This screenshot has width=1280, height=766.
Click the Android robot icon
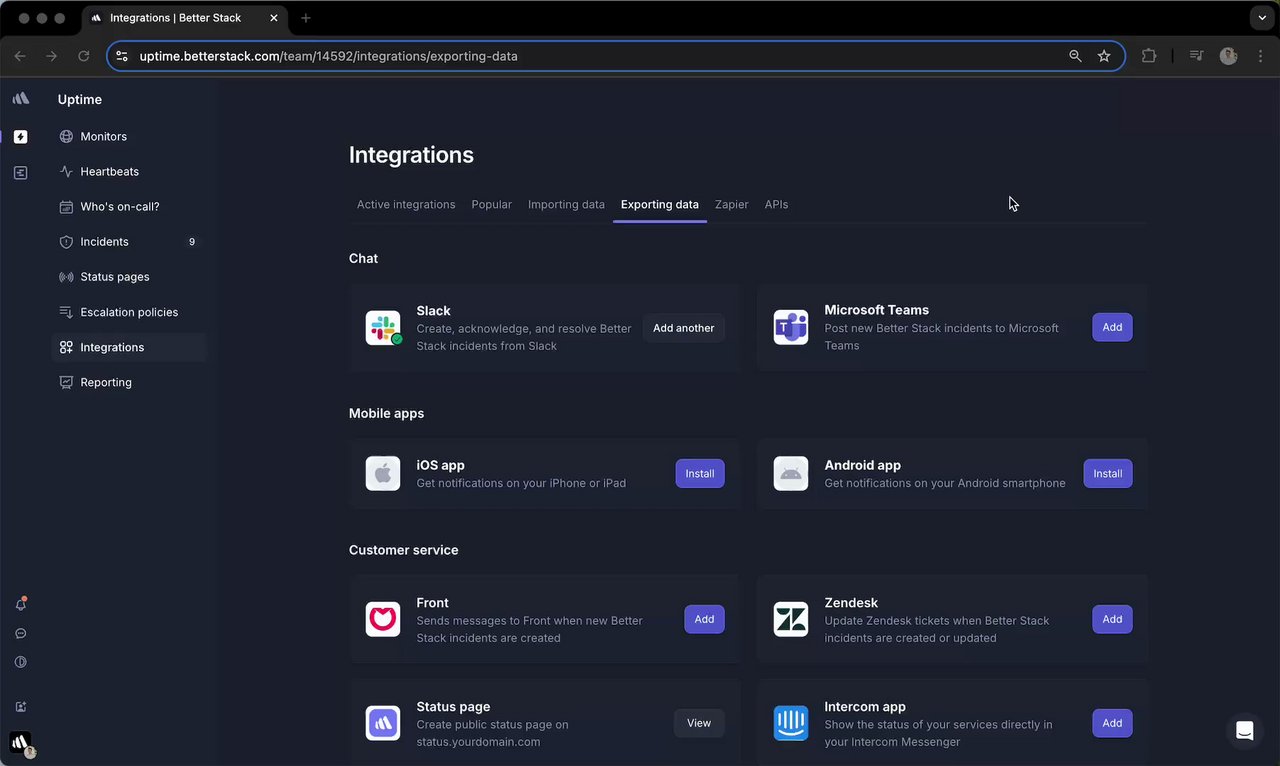coord(791,474)
